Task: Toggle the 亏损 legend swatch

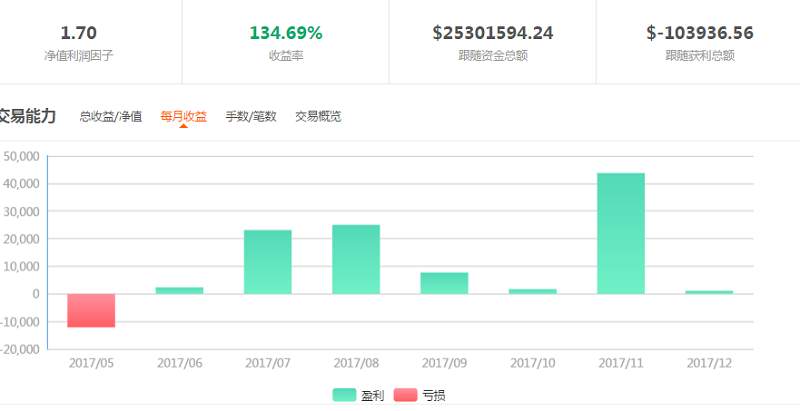Action: pyautogui.click(x=405, y=395)
